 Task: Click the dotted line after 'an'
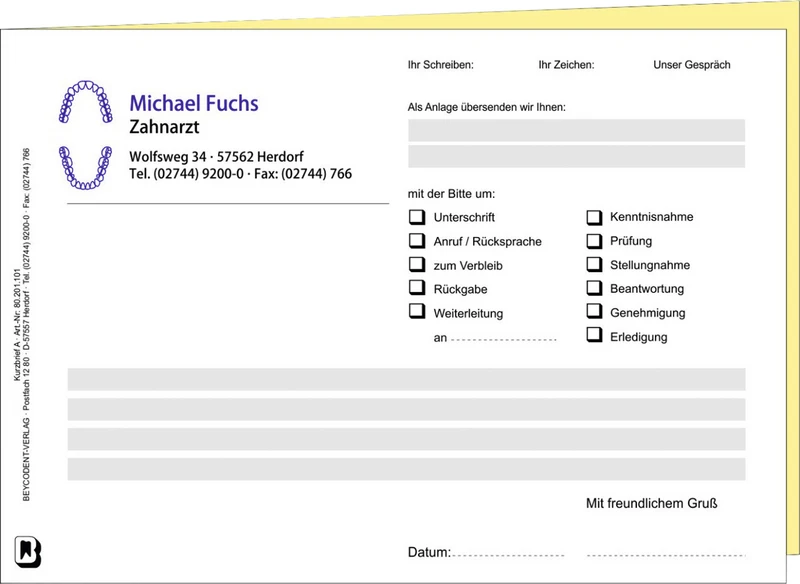click(x=503, y=340)
